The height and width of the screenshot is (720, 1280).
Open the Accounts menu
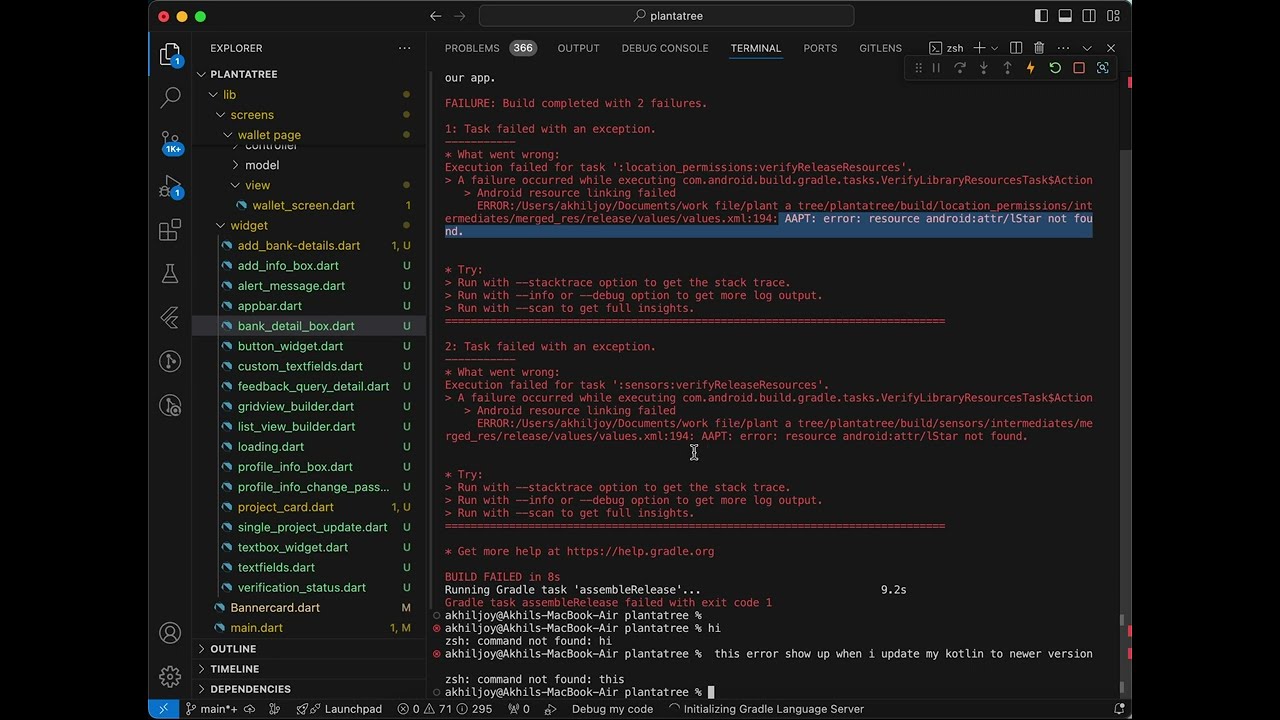point(170,633)
